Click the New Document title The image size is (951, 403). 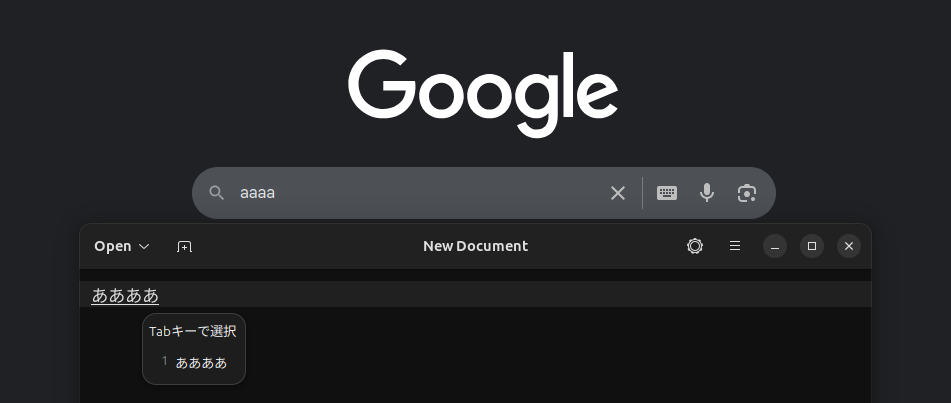pyautogui.click(x=476, y=246)
